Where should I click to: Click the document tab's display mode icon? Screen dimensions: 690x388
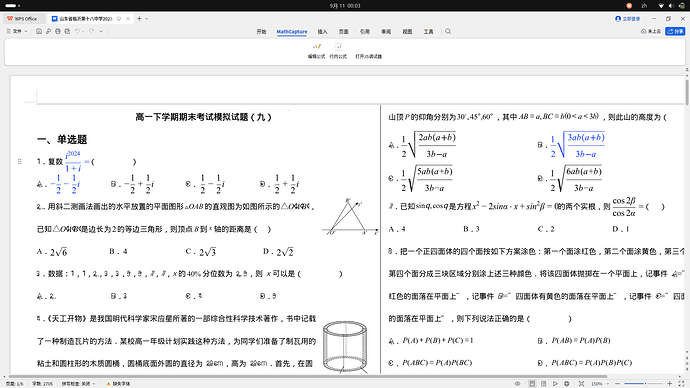[x=119, y=18]
